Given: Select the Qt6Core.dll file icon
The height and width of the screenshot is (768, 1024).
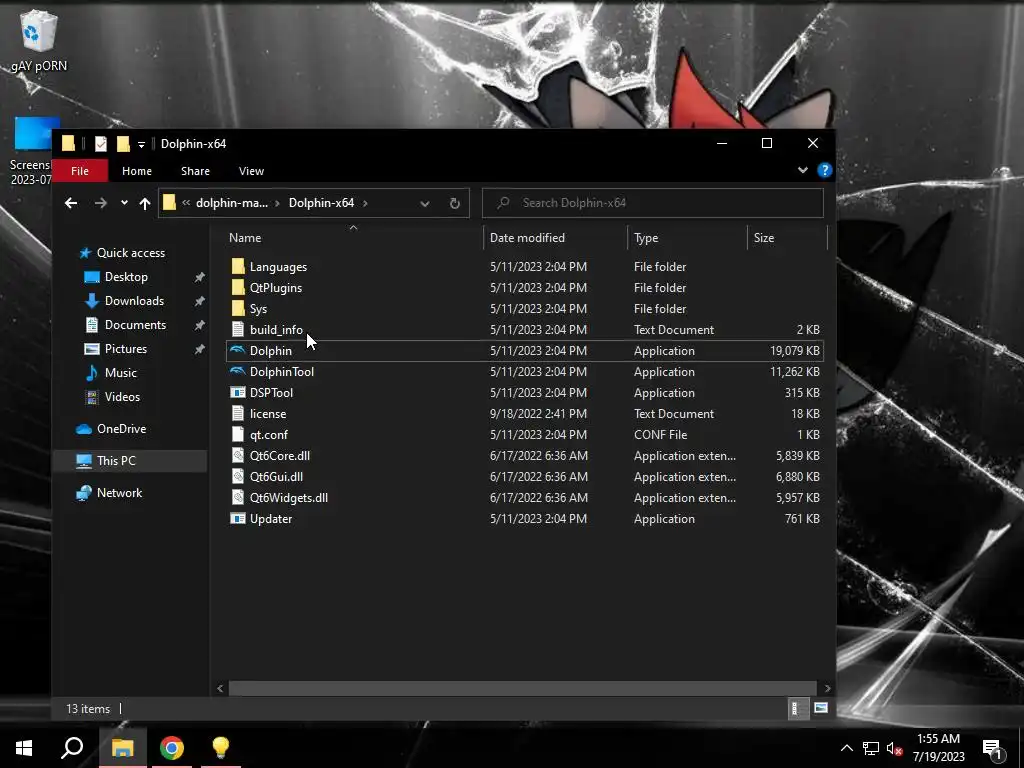Looking at the screenshot, I should tap(238, 456).
